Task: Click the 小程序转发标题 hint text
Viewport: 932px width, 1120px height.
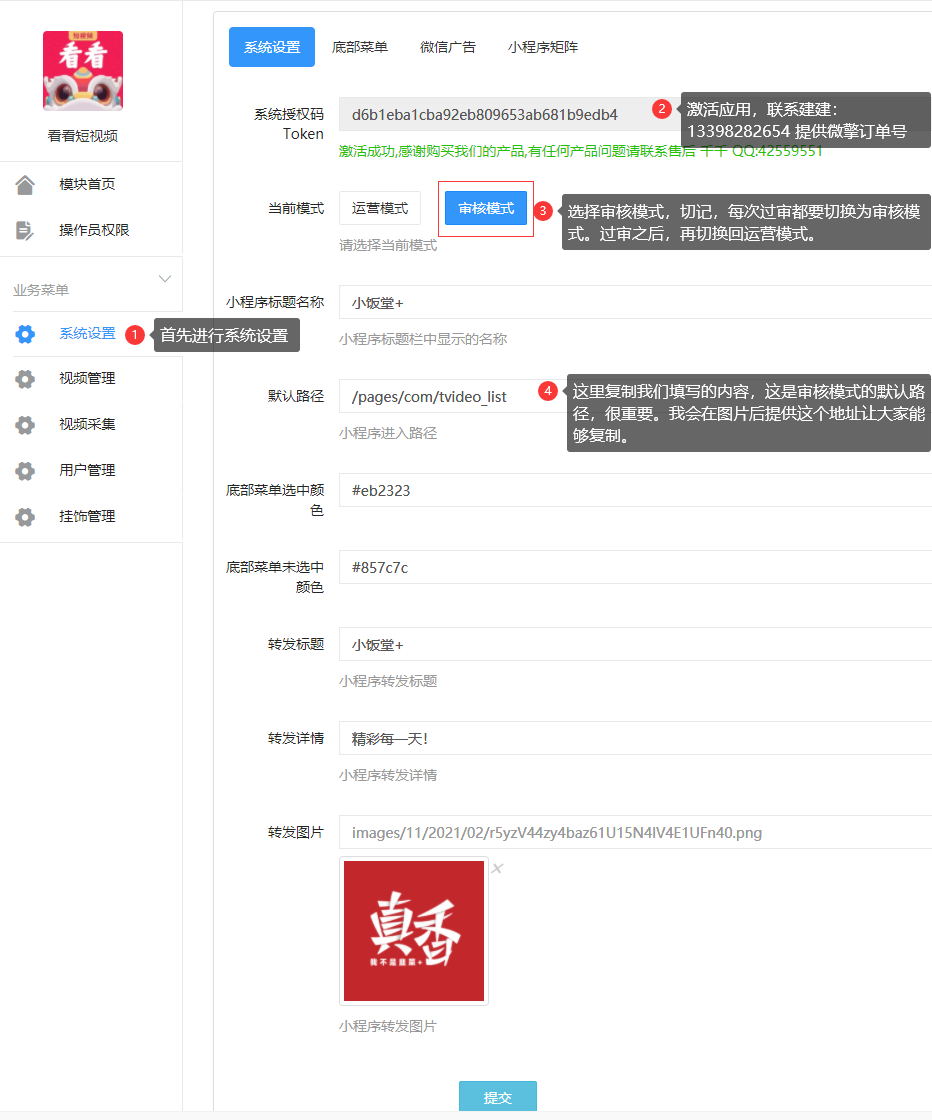Action: pyautogui.click(x=388, y=681)
